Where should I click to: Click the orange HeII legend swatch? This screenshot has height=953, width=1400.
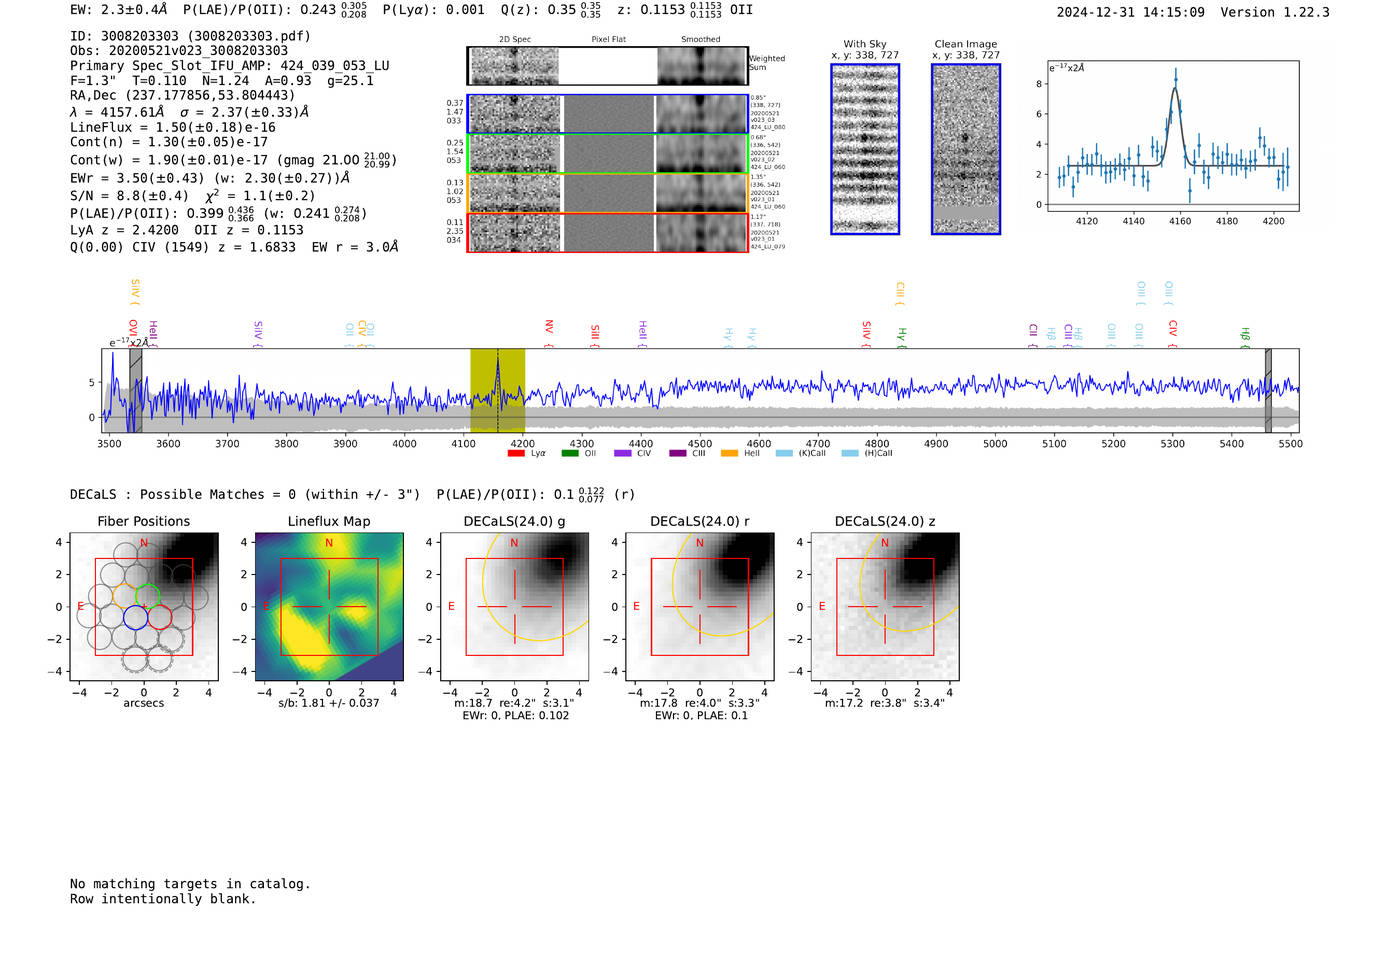click(x=729, y=453)
